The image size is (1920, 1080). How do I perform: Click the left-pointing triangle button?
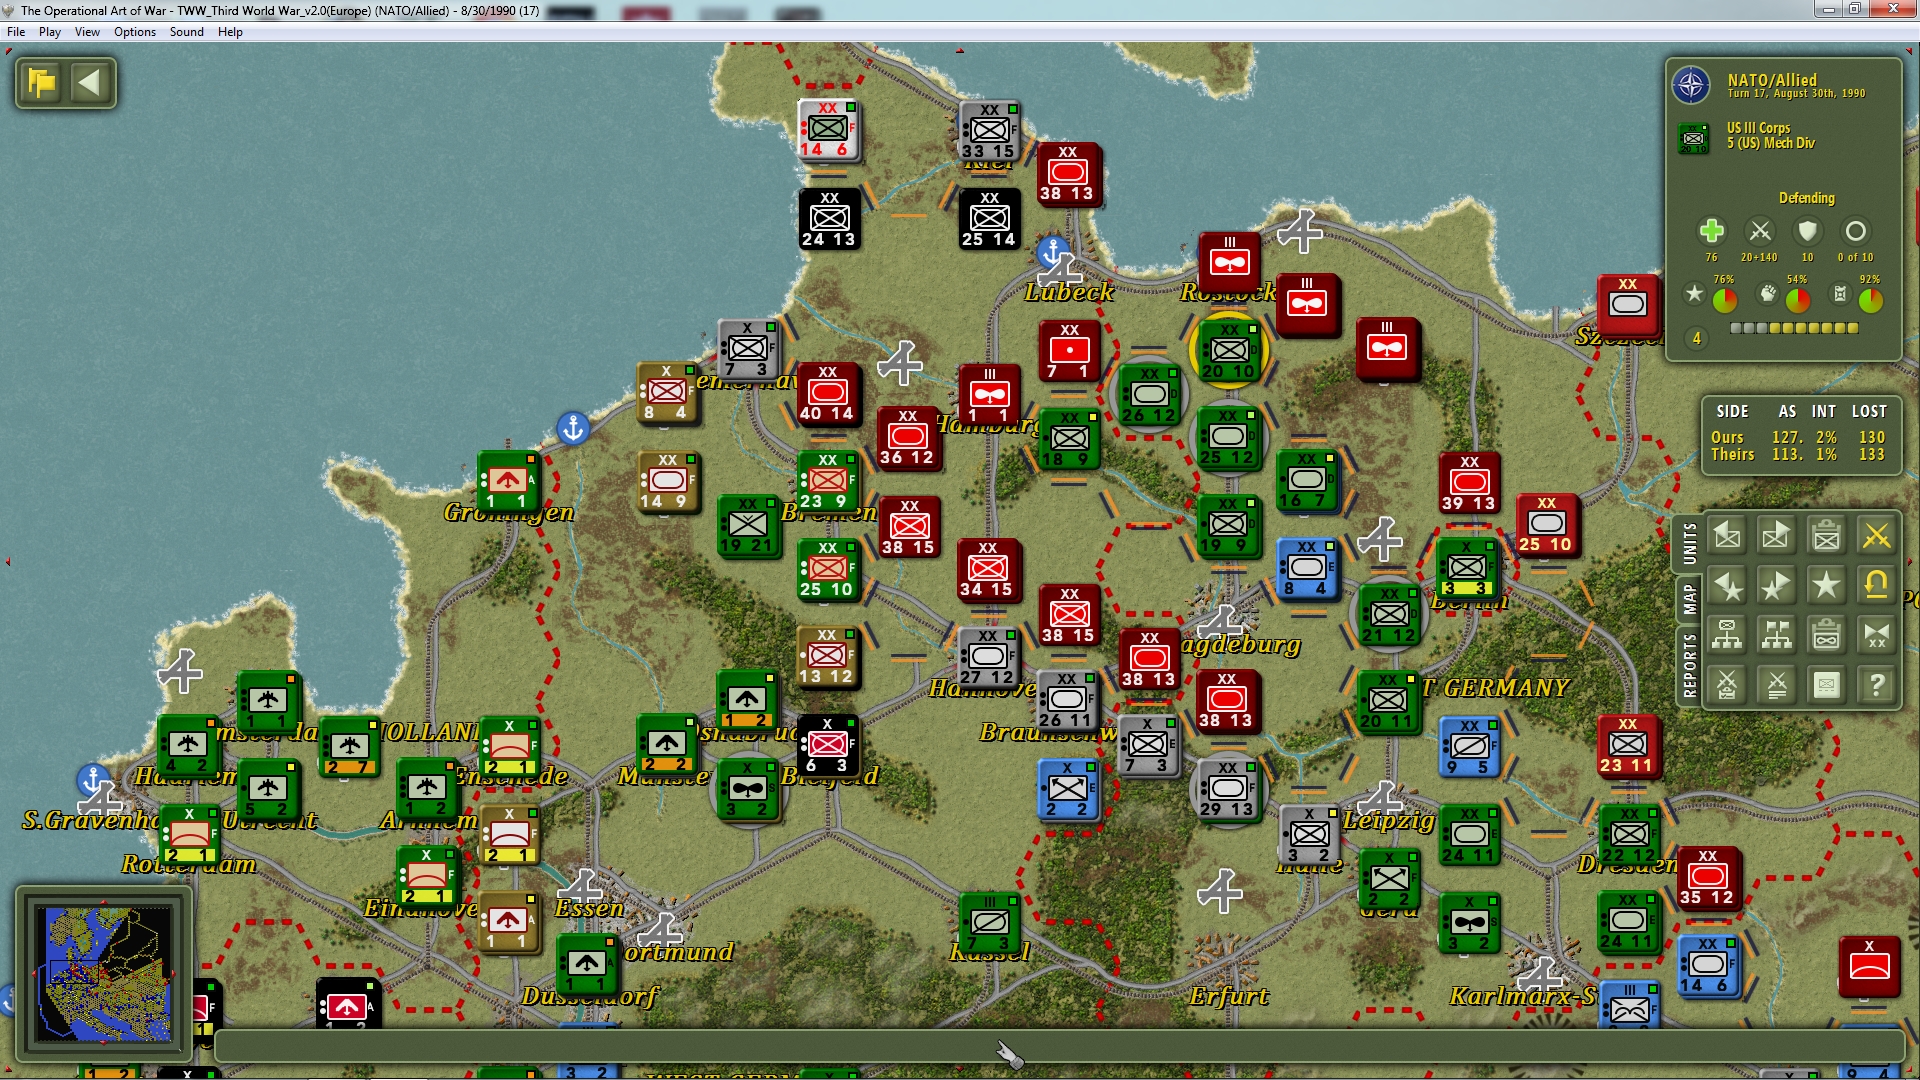pyautogui.click(x=90, y=83)
